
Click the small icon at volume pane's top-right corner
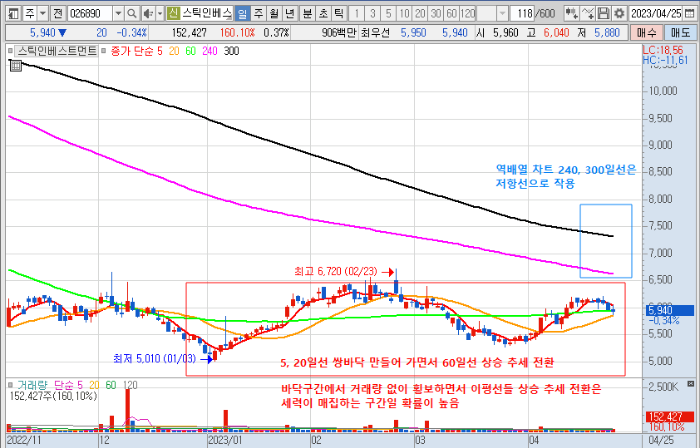691,384
